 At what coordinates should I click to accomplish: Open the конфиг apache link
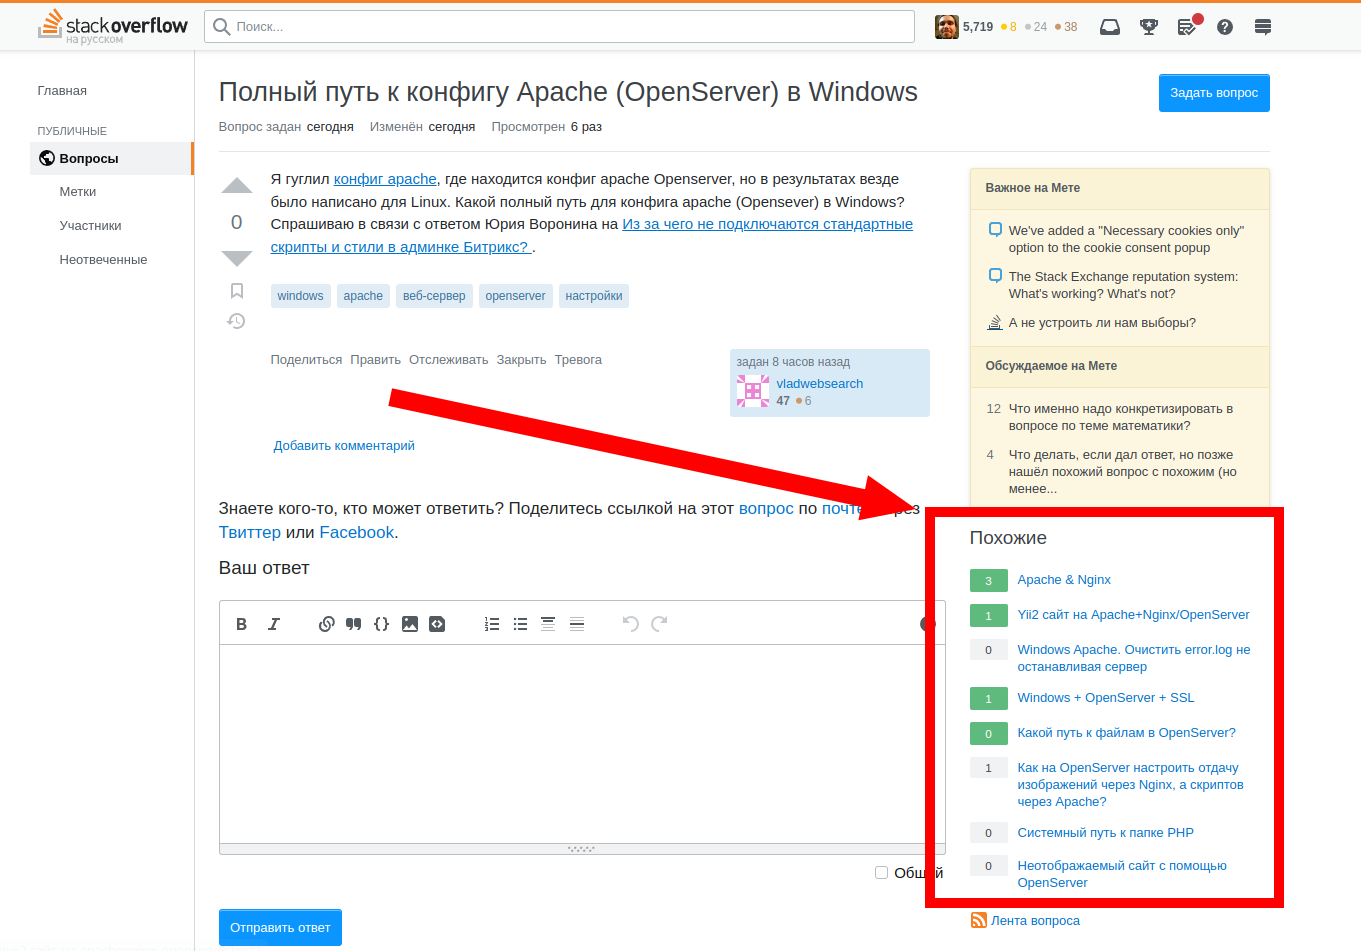385,179
